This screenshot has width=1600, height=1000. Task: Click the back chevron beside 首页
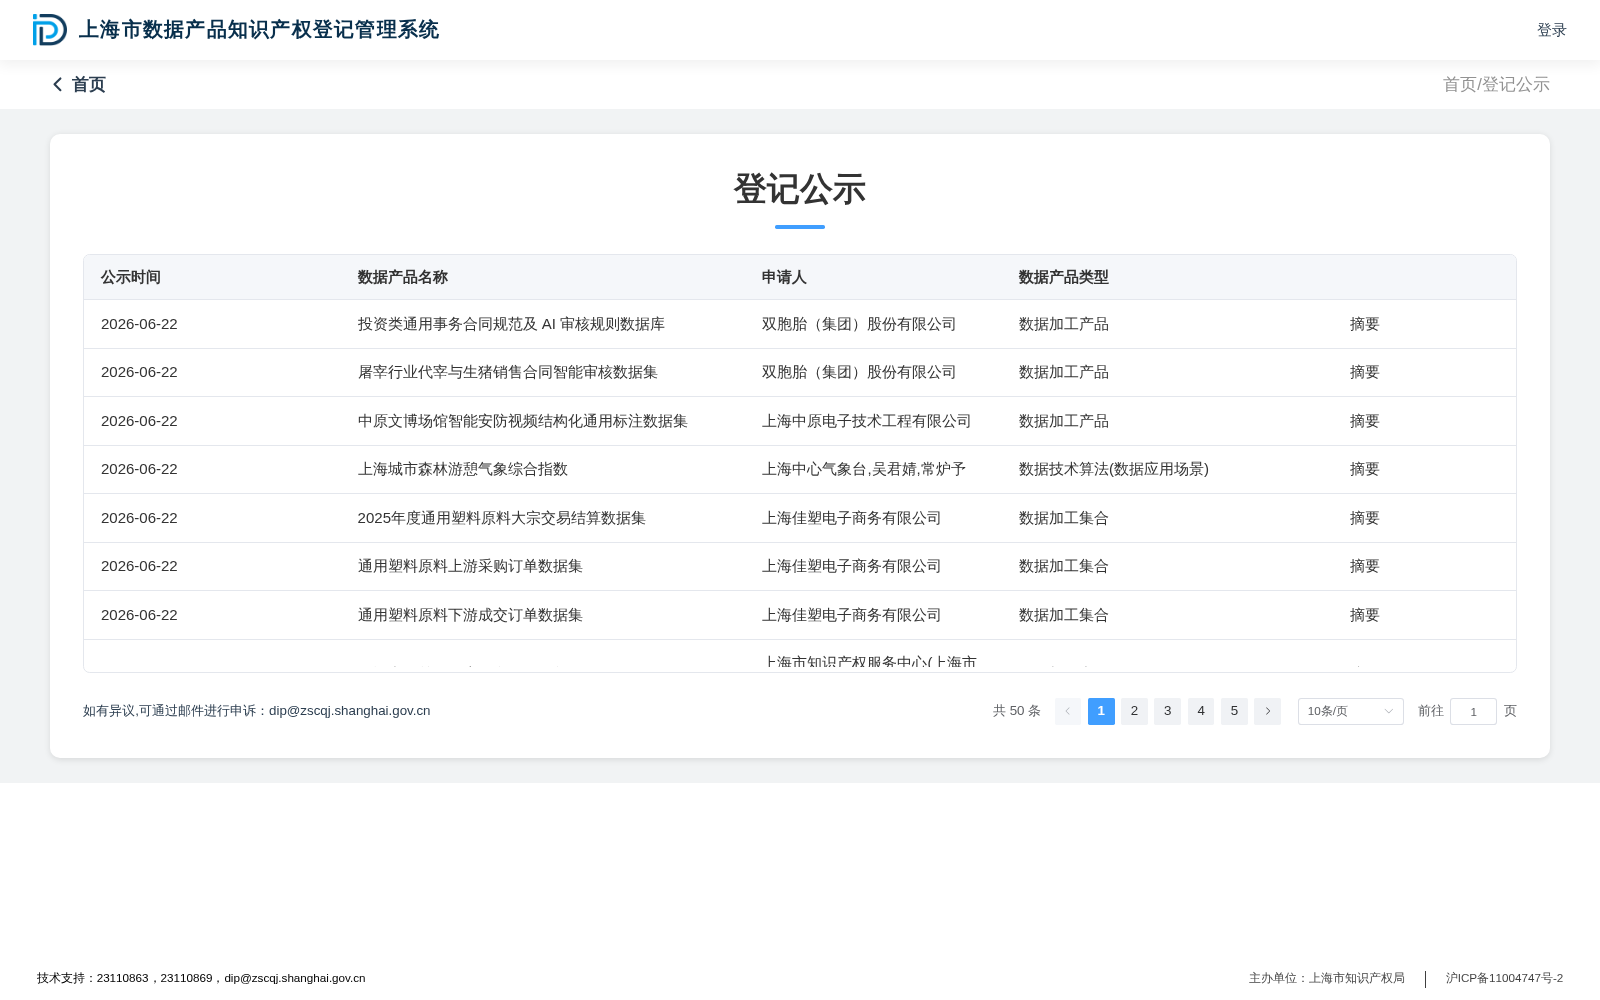(x=58, y=85)
